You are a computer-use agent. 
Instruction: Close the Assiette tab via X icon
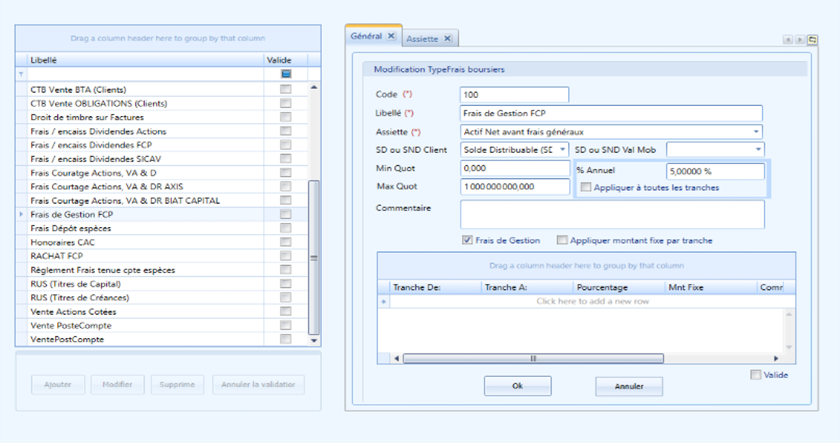[447, 39]
